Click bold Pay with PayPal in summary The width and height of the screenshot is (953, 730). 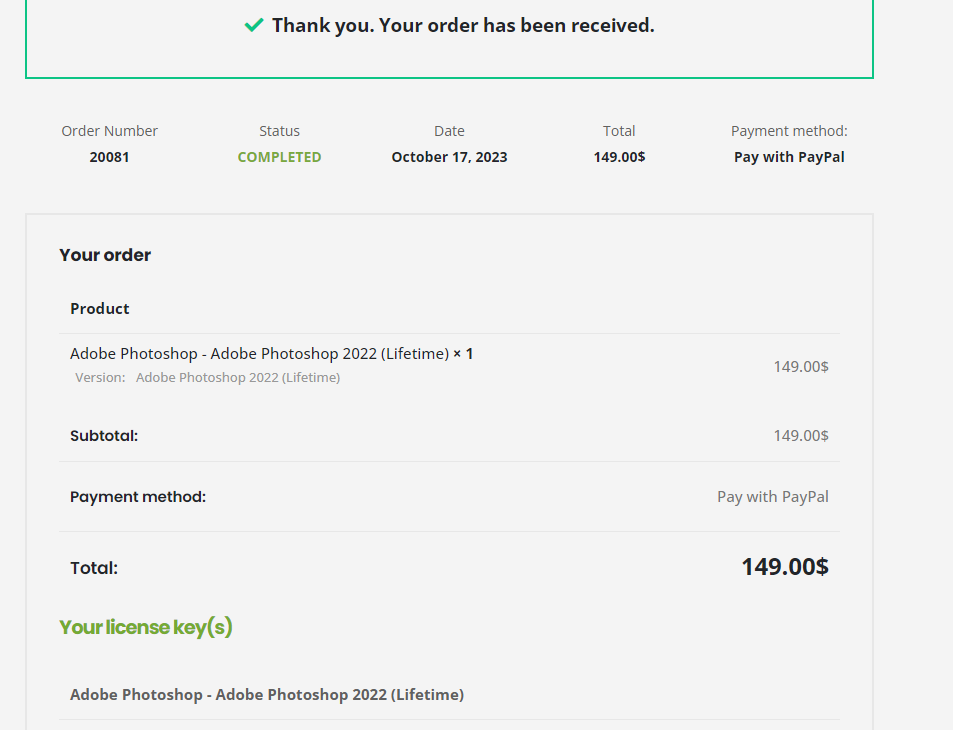pyautogui.click(x=789, y=157)
